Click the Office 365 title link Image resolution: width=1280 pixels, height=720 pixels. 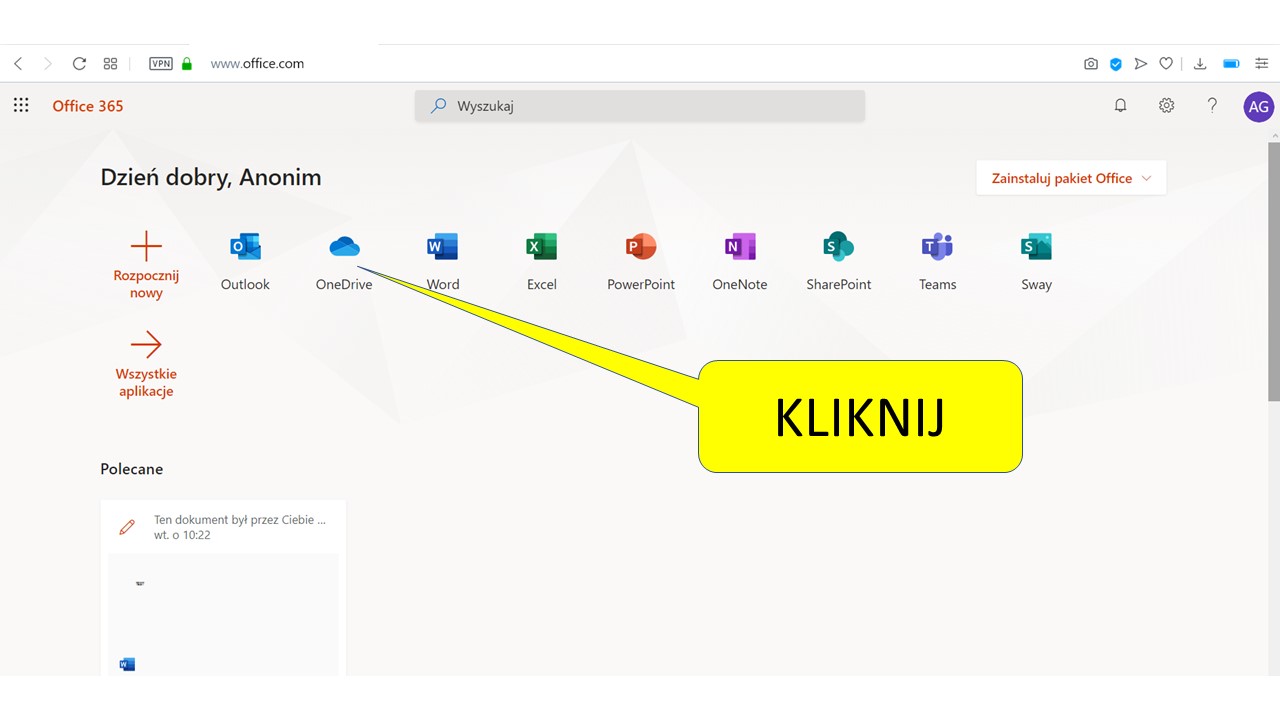88,106
